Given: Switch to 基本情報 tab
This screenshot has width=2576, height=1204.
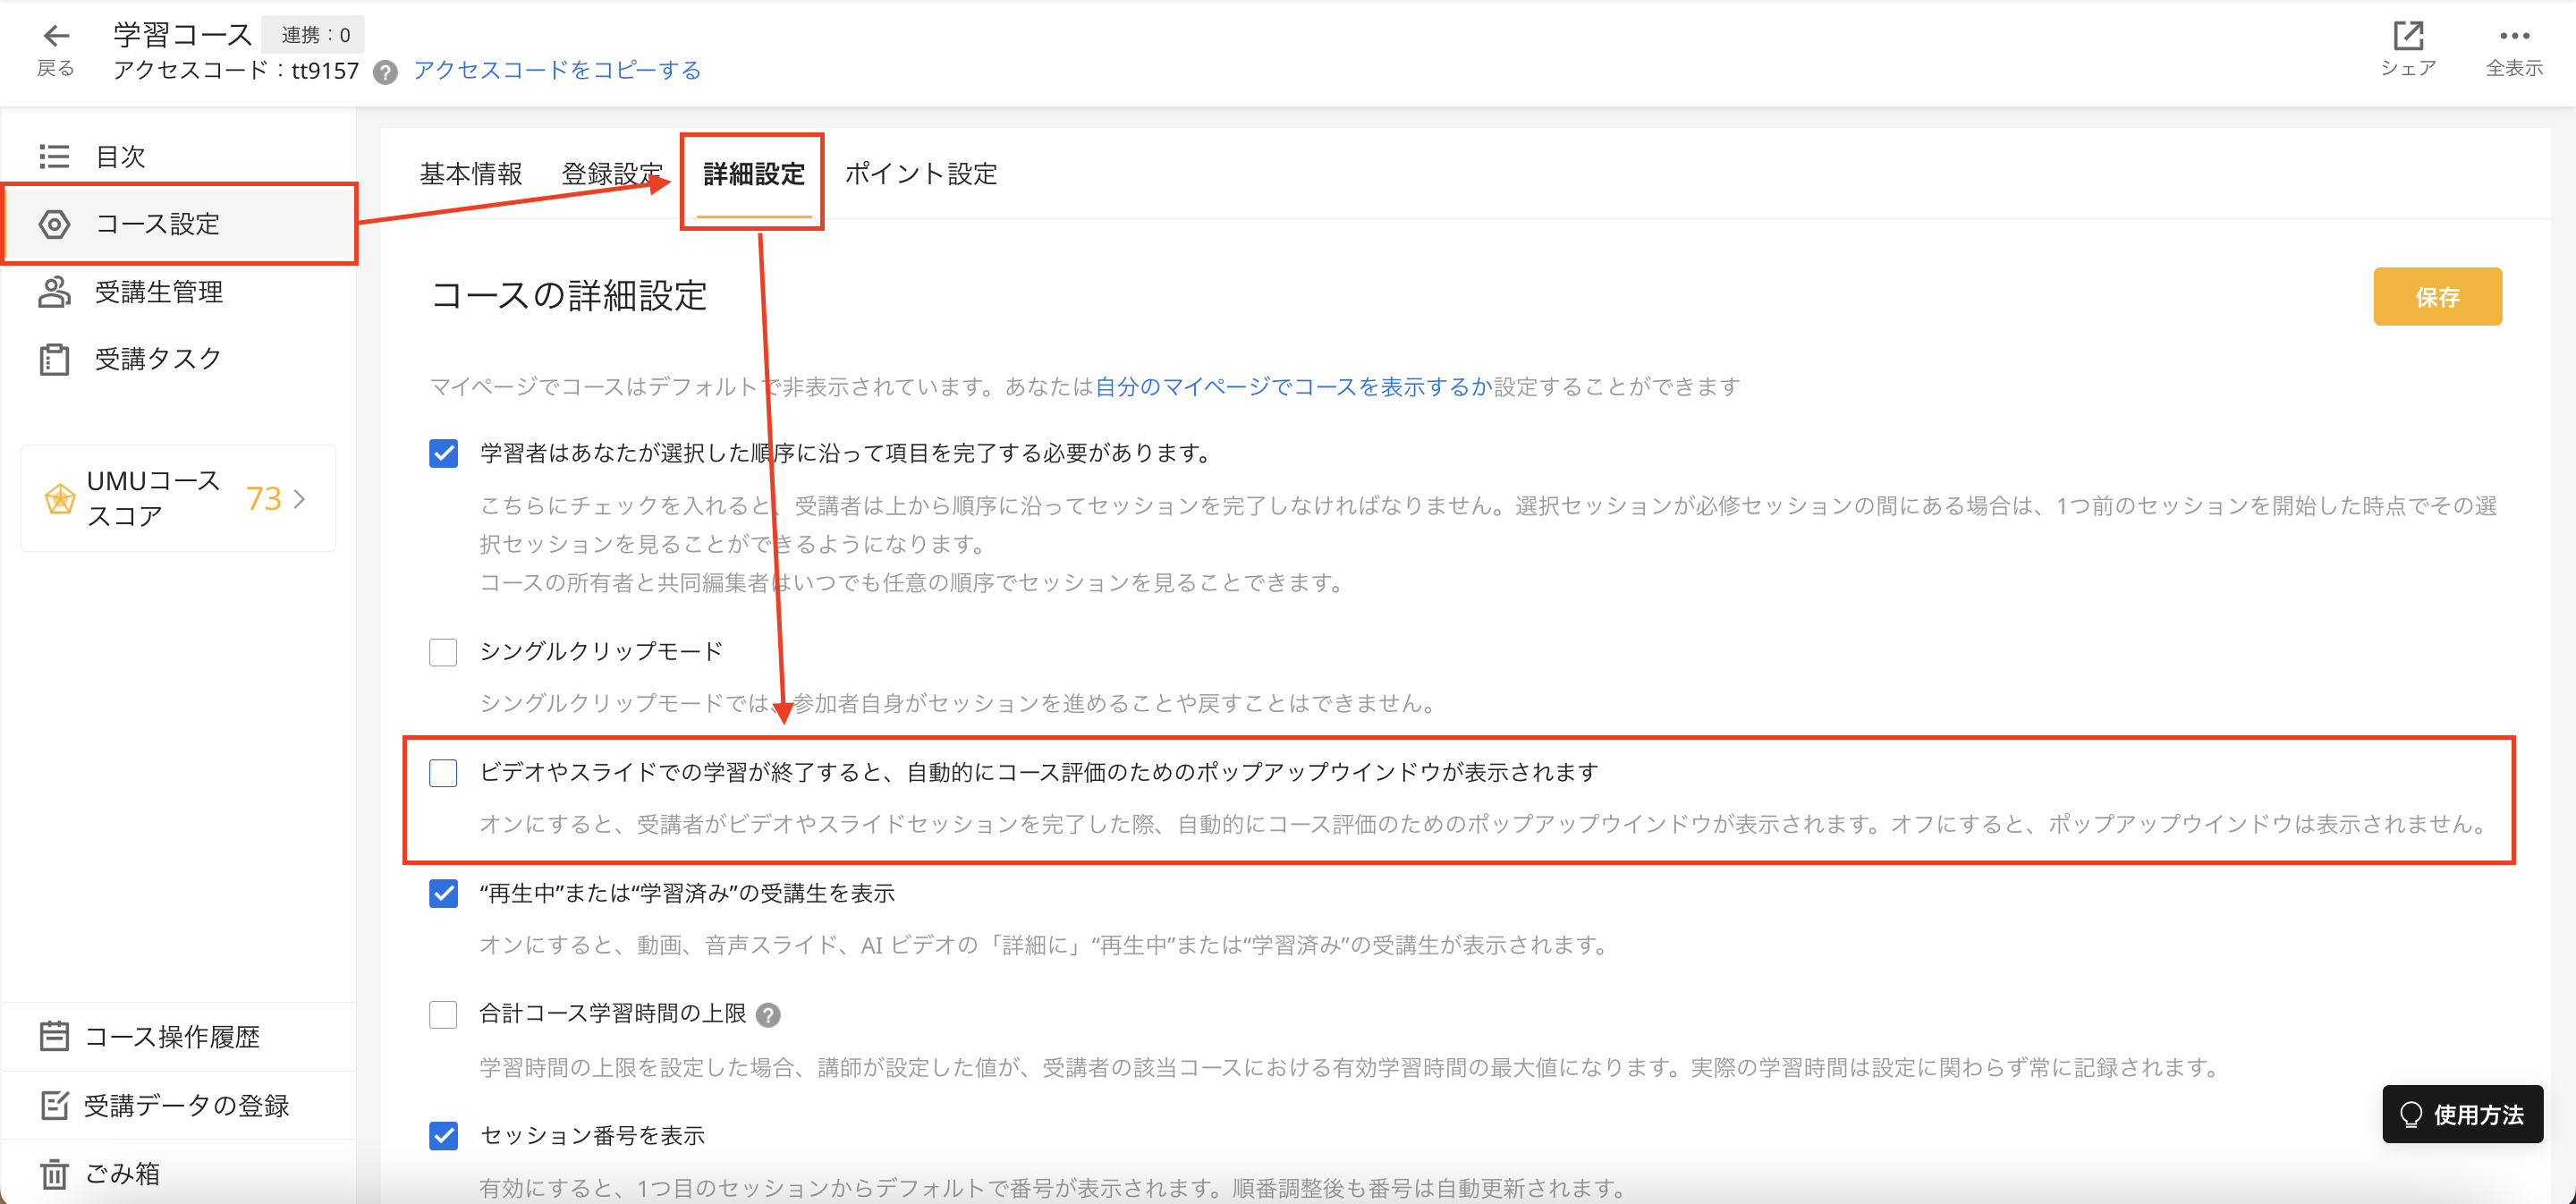Looking at the screenshot, I should [471, 174].
